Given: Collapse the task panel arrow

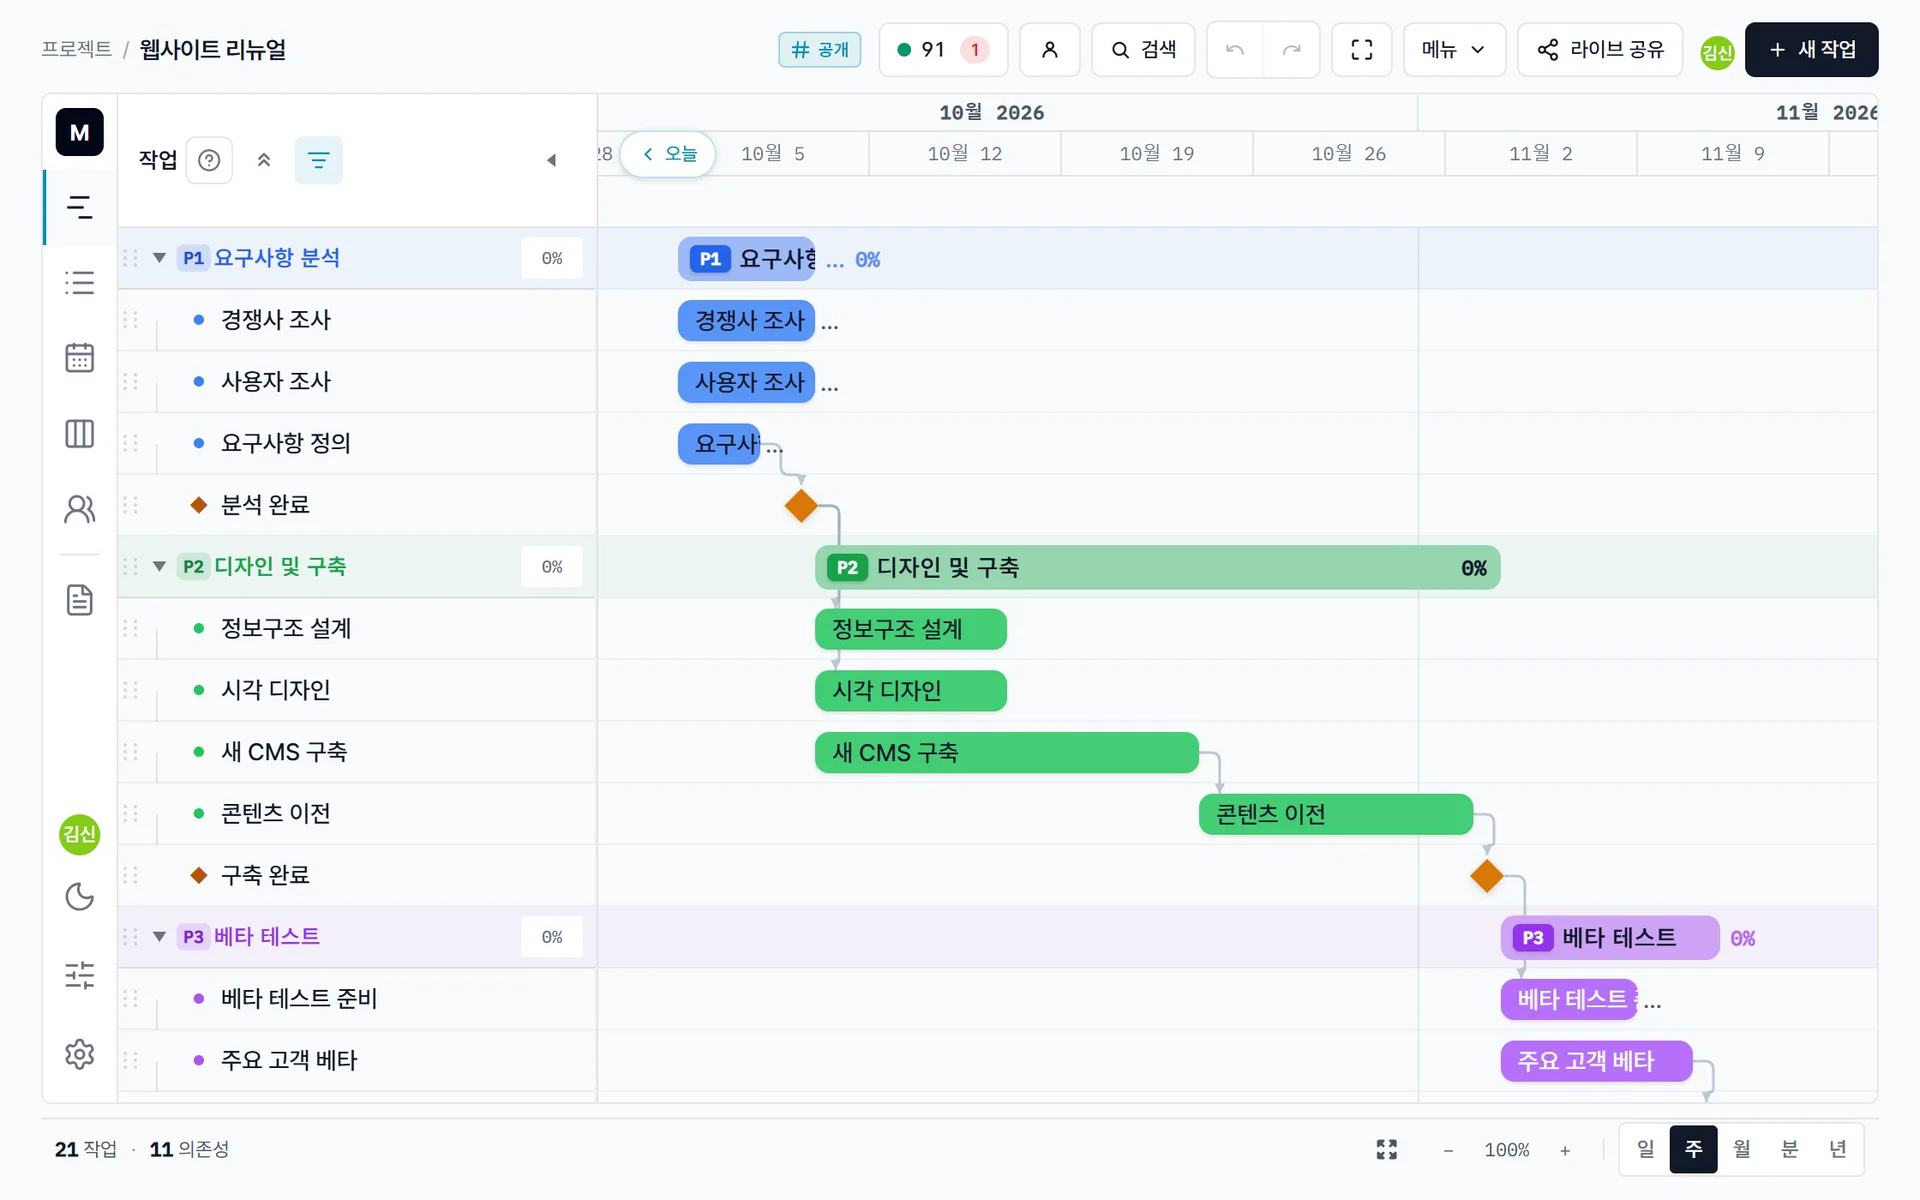Looking at the screenshot, I should coord(551,160).
